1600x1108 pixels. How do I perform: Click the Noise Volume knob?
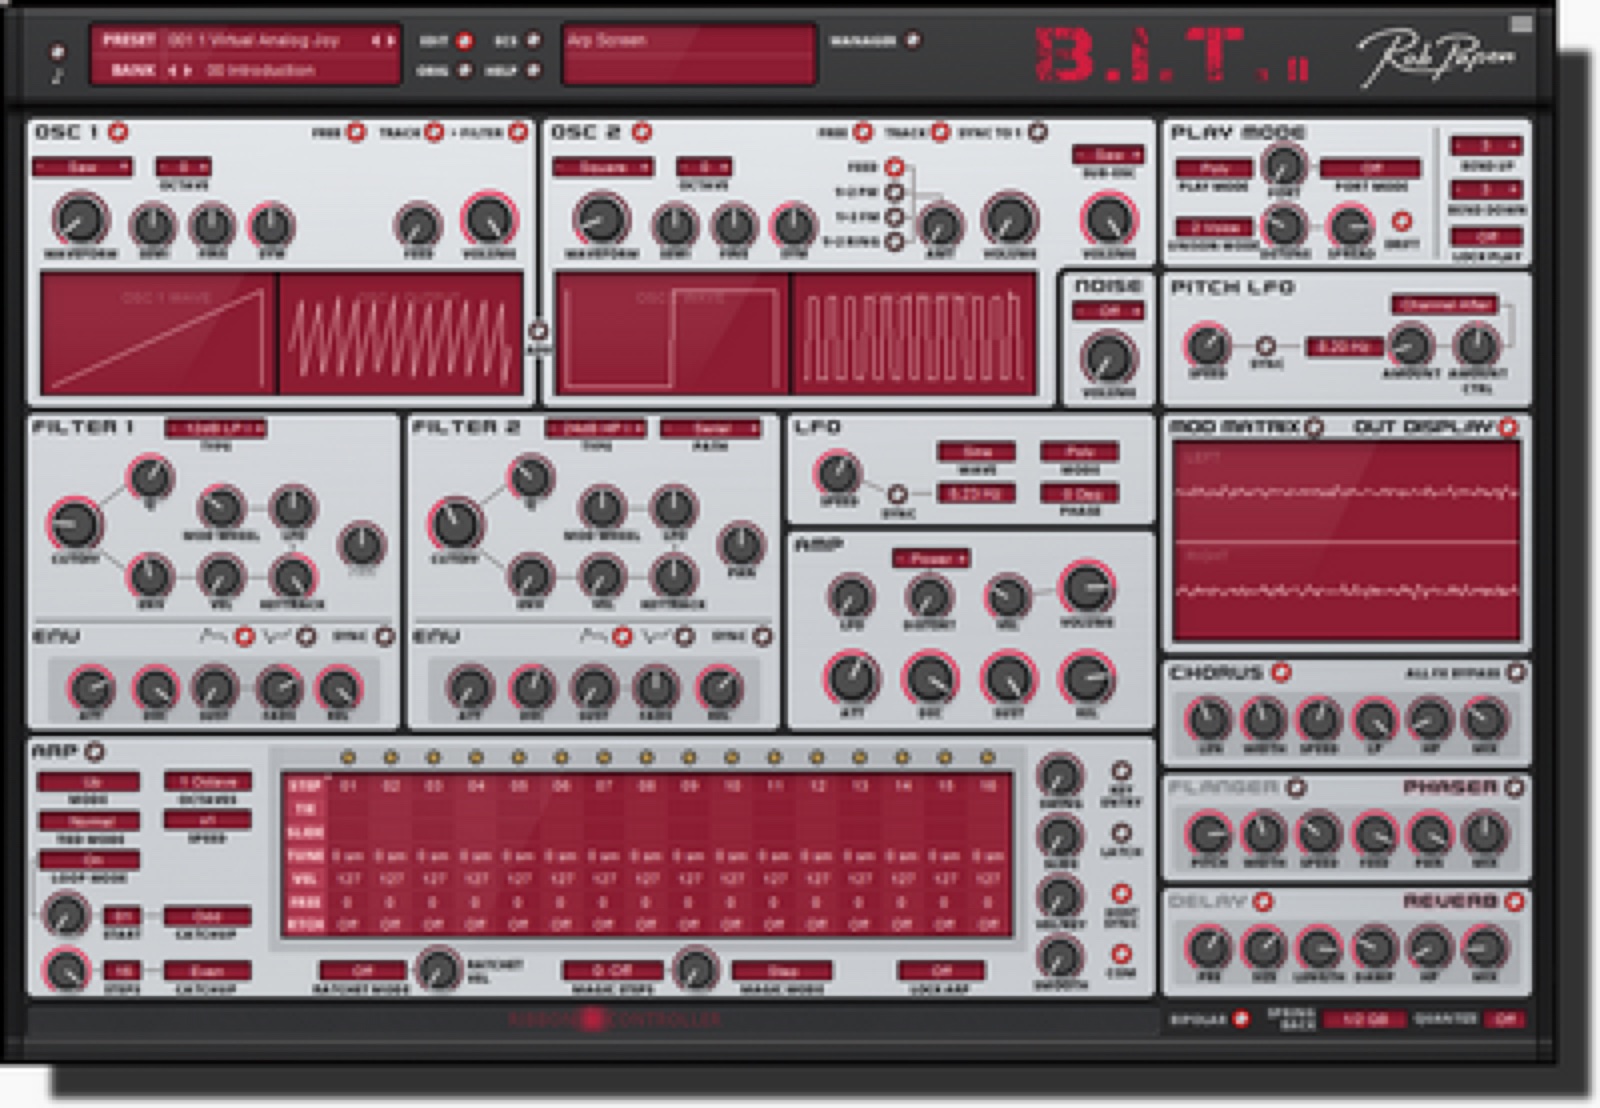click(1108, 357)
